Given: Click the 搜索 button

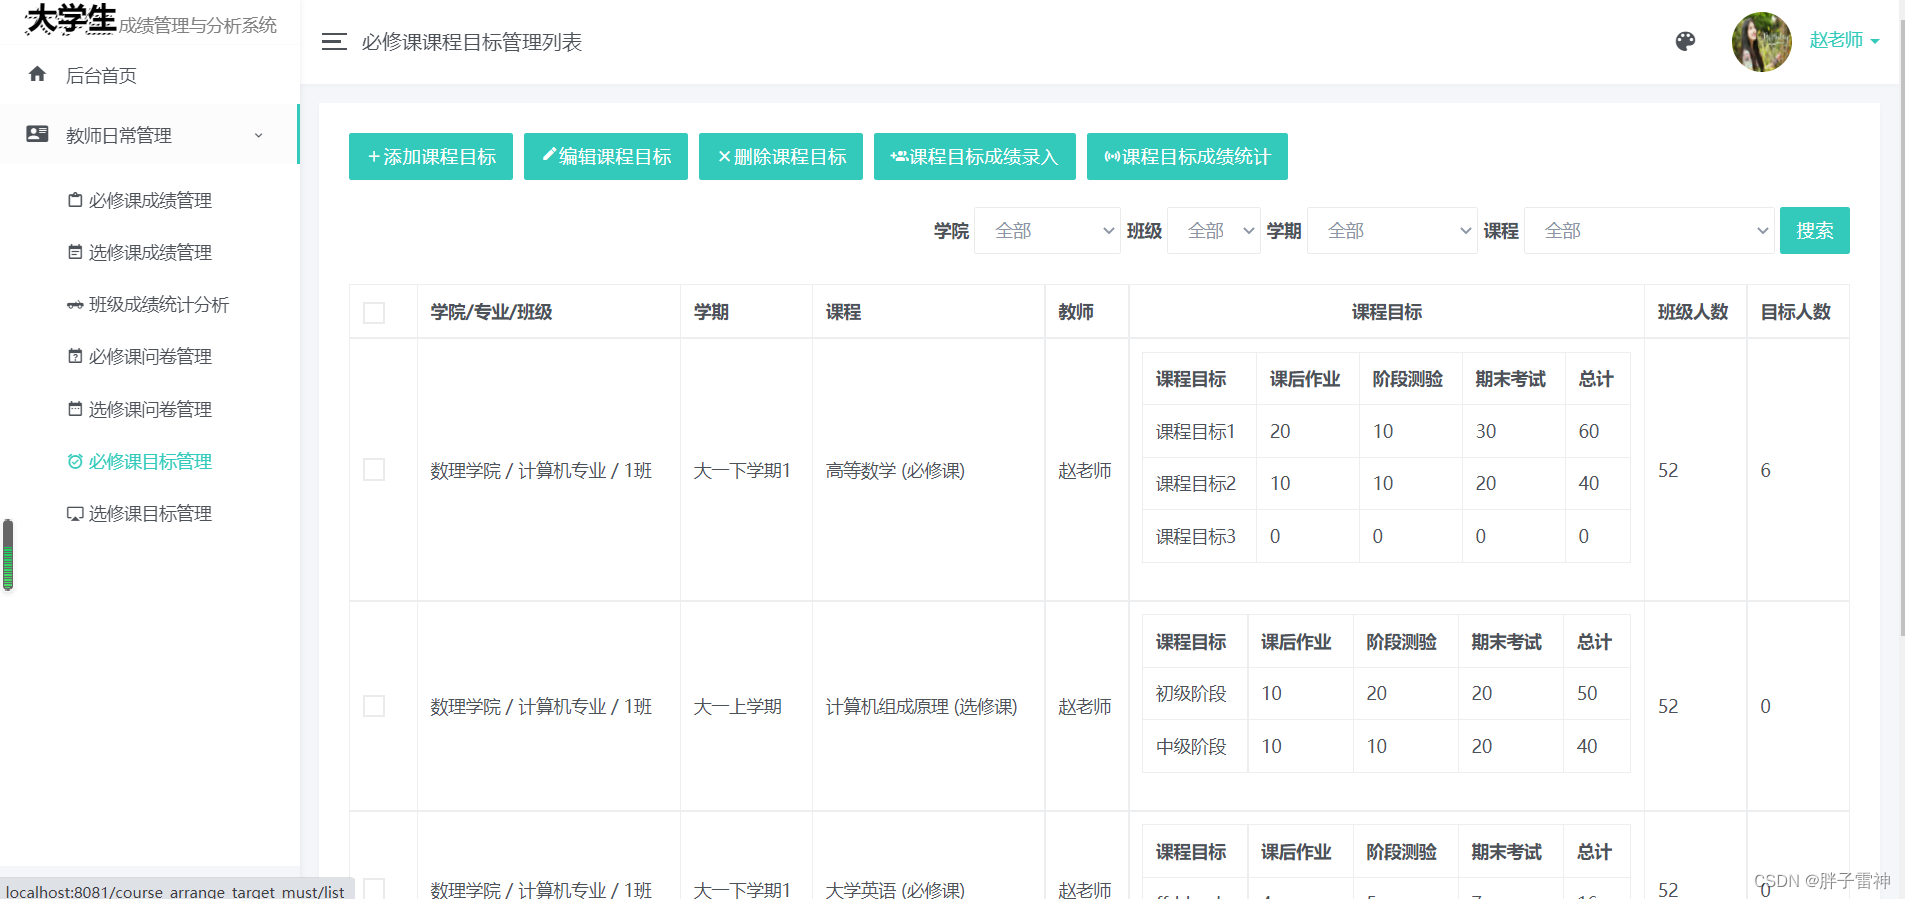Looking at the screenshot, I should point(1815,231).
